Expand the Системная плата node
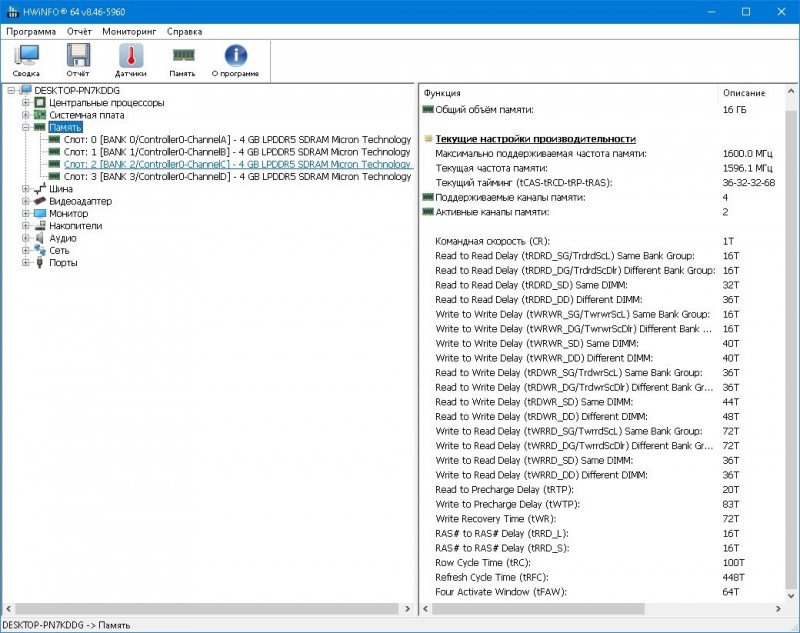Viewport: 800px width, 633px height. [26, 115]
